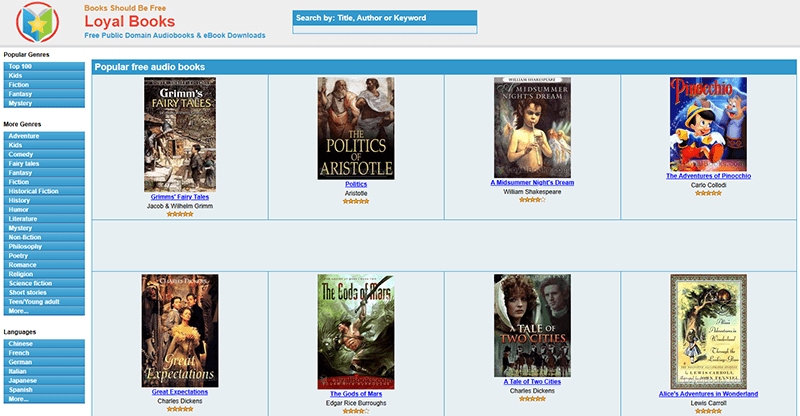Screen dimensions: 800x416
Task: Open the Fairy tales genre
Action: pos(44,163)
